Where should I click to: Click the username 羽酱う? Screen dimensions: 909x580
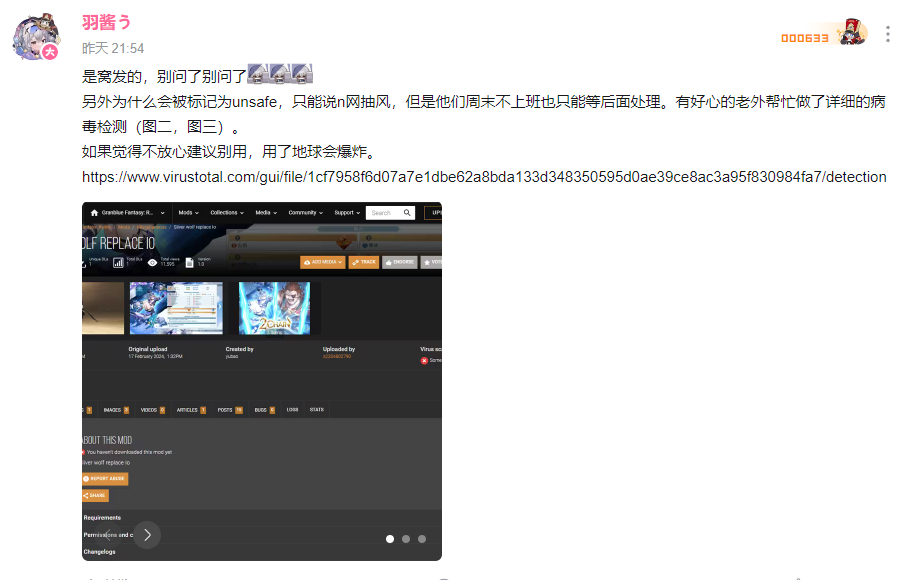click(107, 22)
